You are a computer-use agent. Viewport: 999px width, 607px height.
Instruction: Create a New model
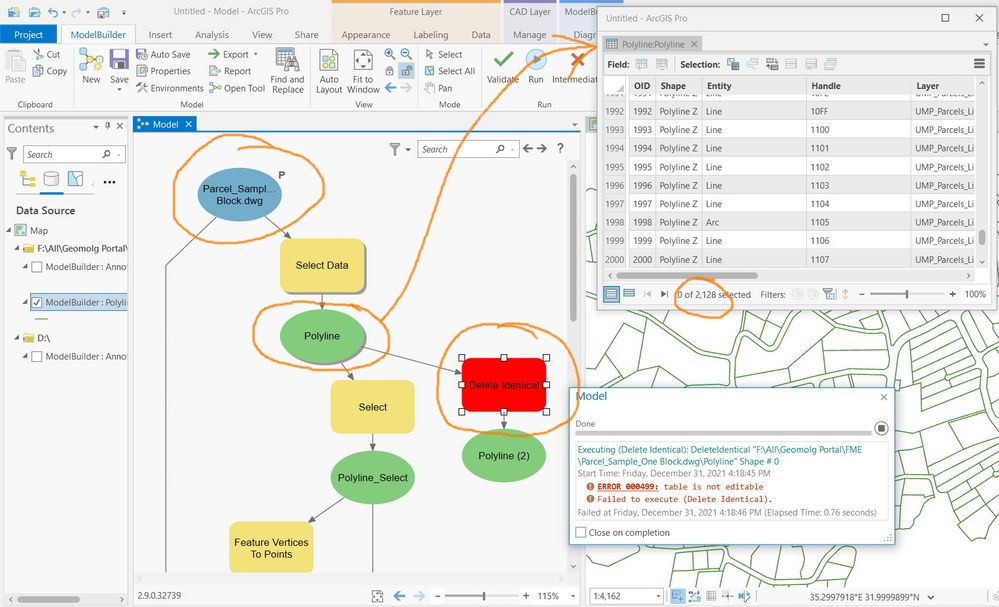coord(91,66)
